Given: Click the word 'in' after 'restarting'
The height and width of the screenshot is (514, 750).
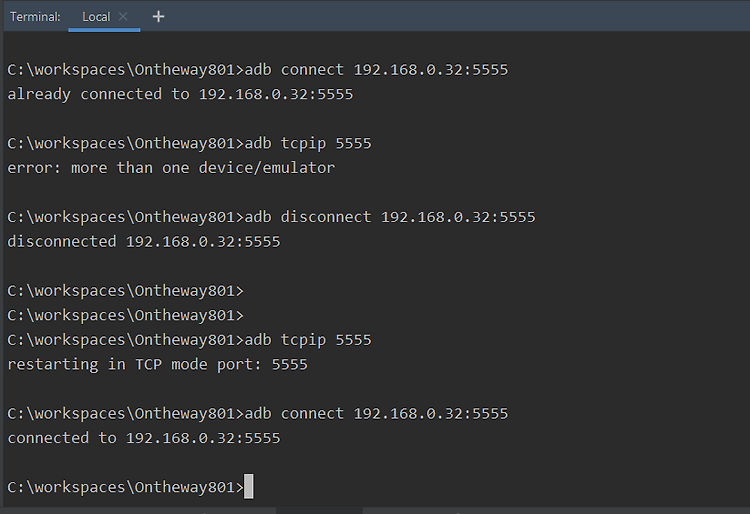Looking at the screenshot, I should click(117, 364).
